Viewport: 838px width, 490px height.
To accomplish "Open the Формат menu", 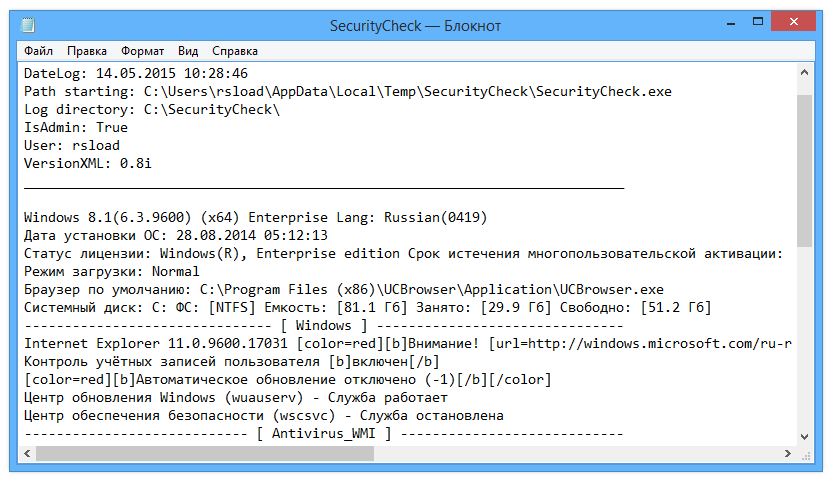I will click(x=143, y=50).
